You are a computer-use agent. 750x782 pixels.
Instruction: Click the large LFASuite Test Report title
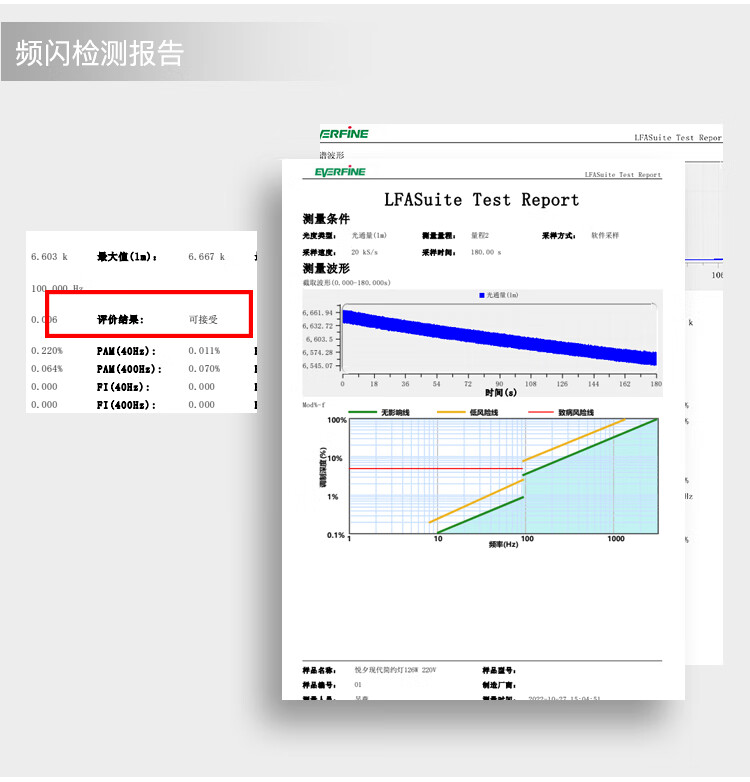point(481,200)
